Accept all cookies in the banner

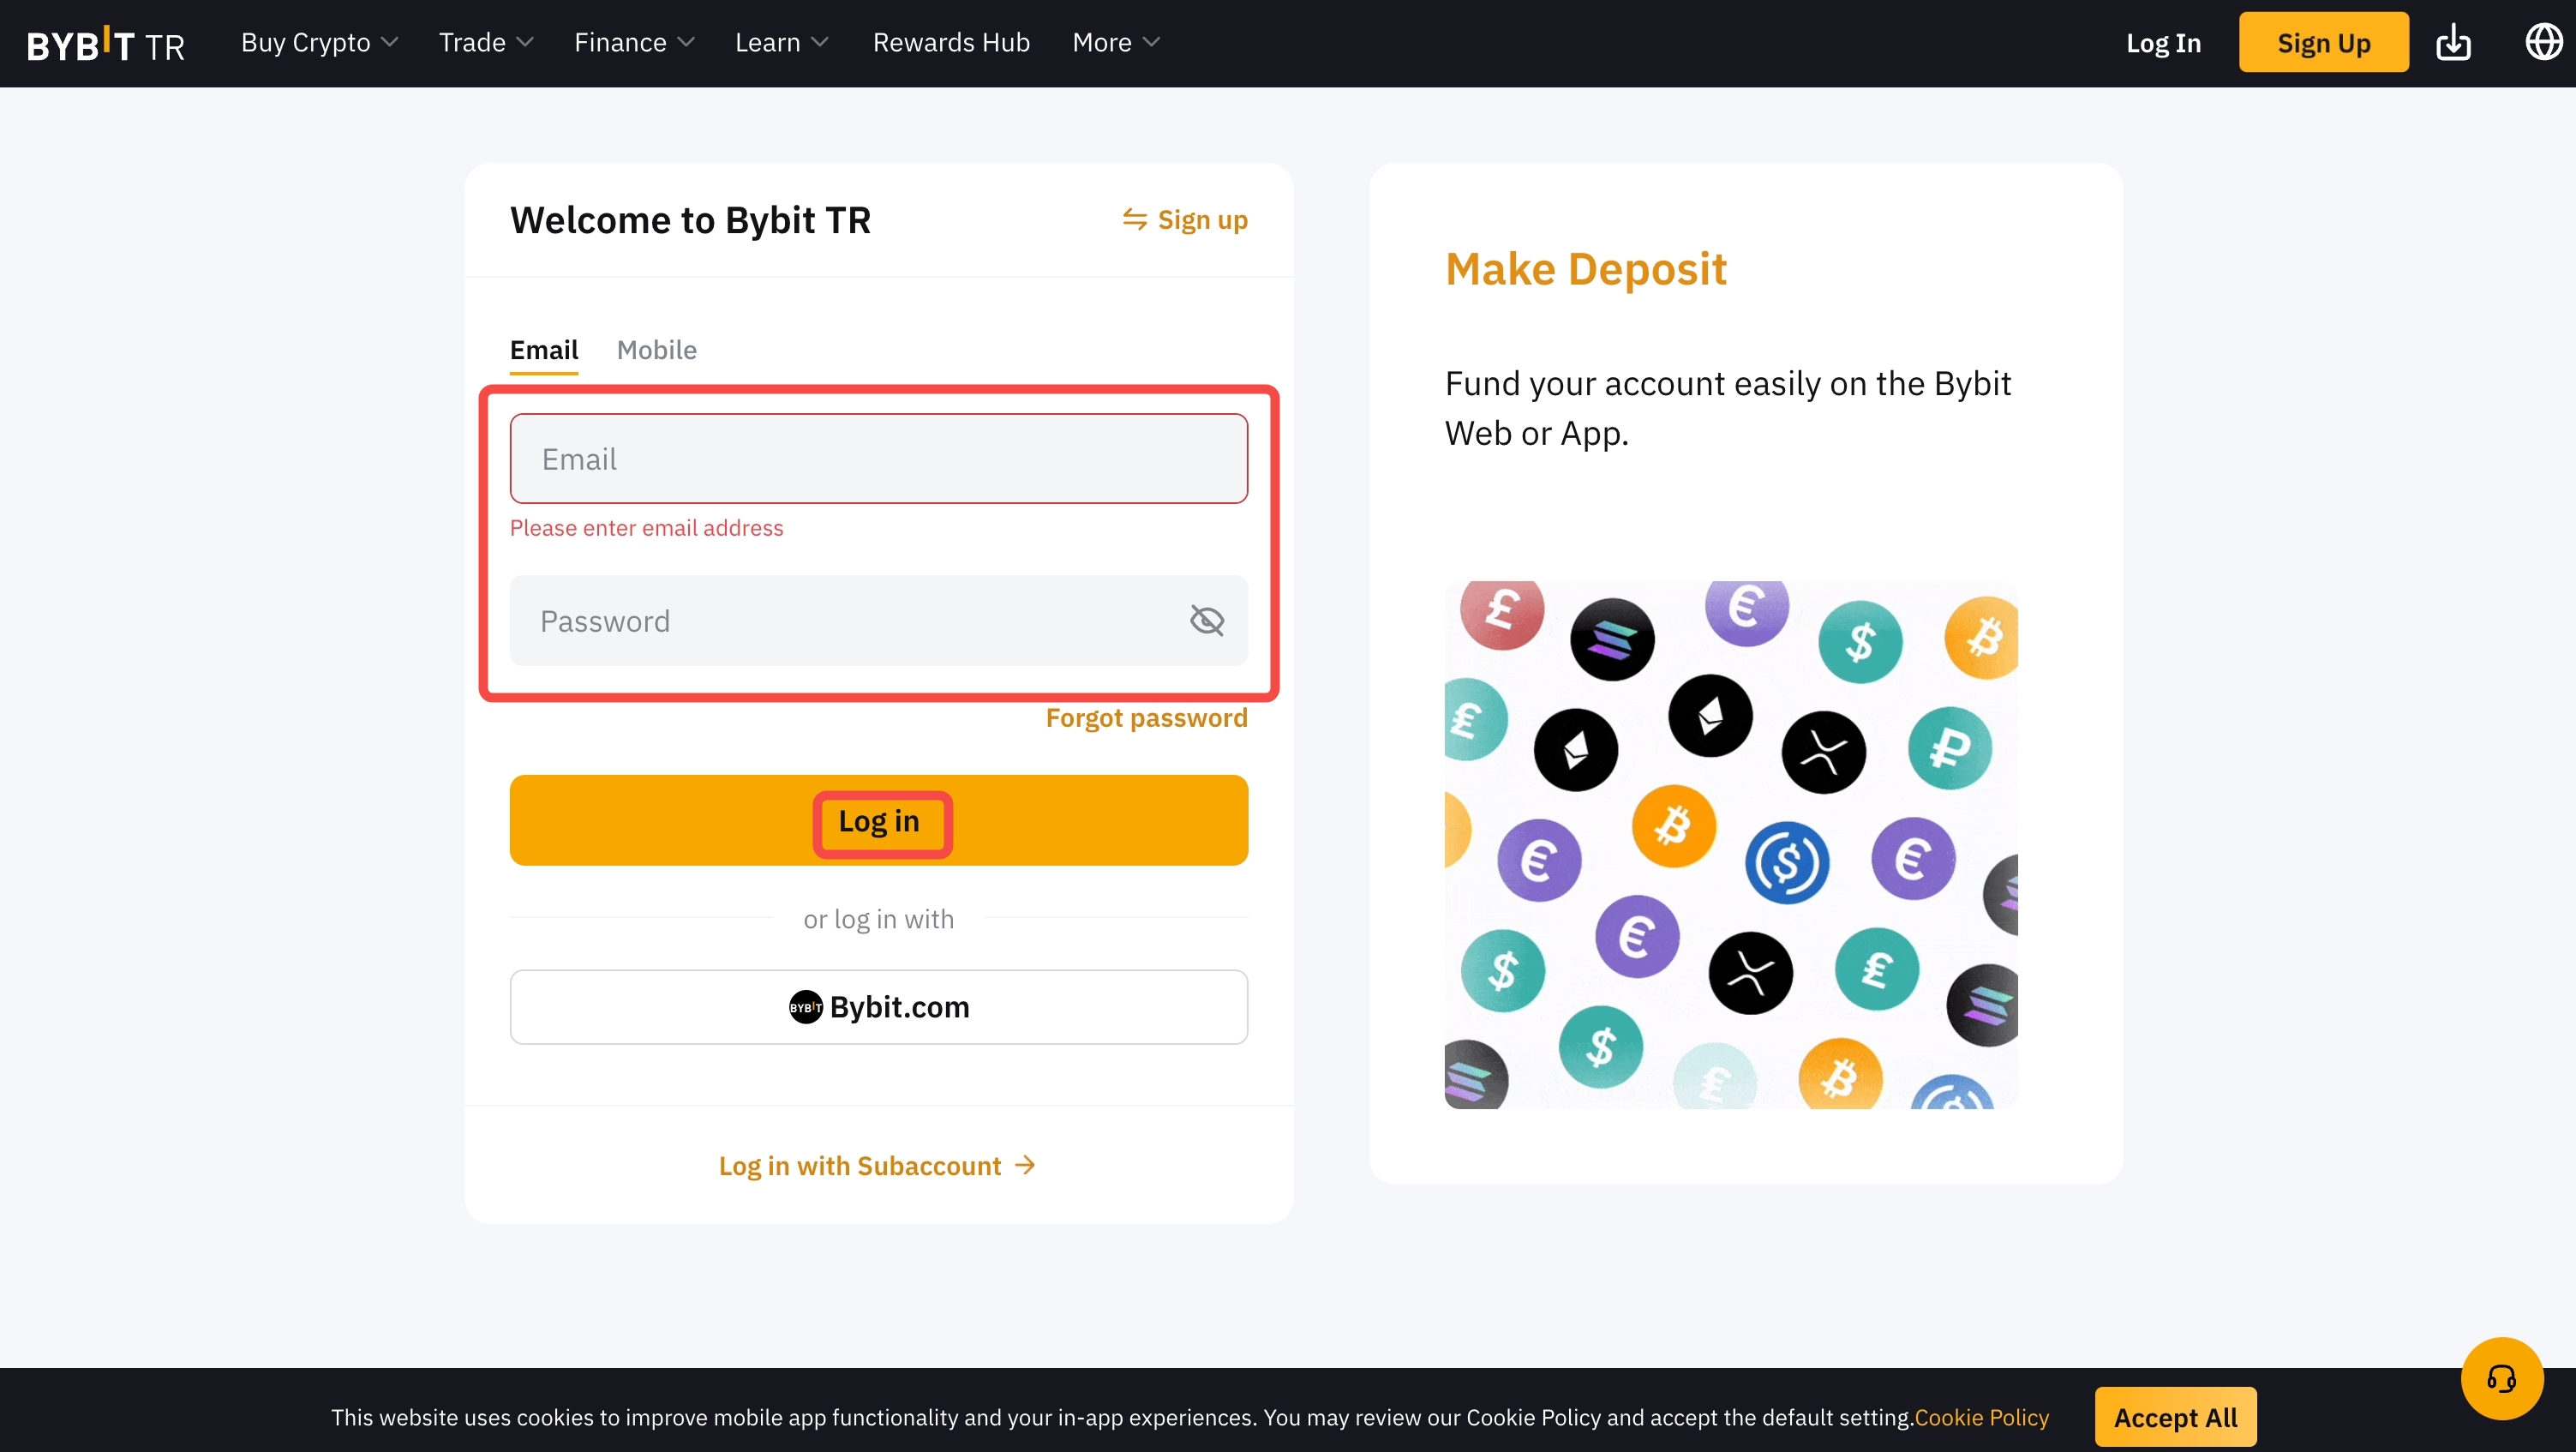point(2174,1416)
